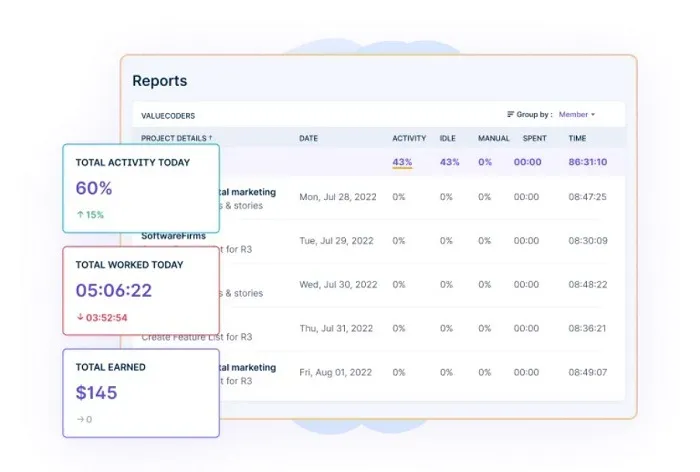The width and height of the screenshot is (700, 472).
Task: Click the red 03:52:54 decrease indicator
Action: 102,317
